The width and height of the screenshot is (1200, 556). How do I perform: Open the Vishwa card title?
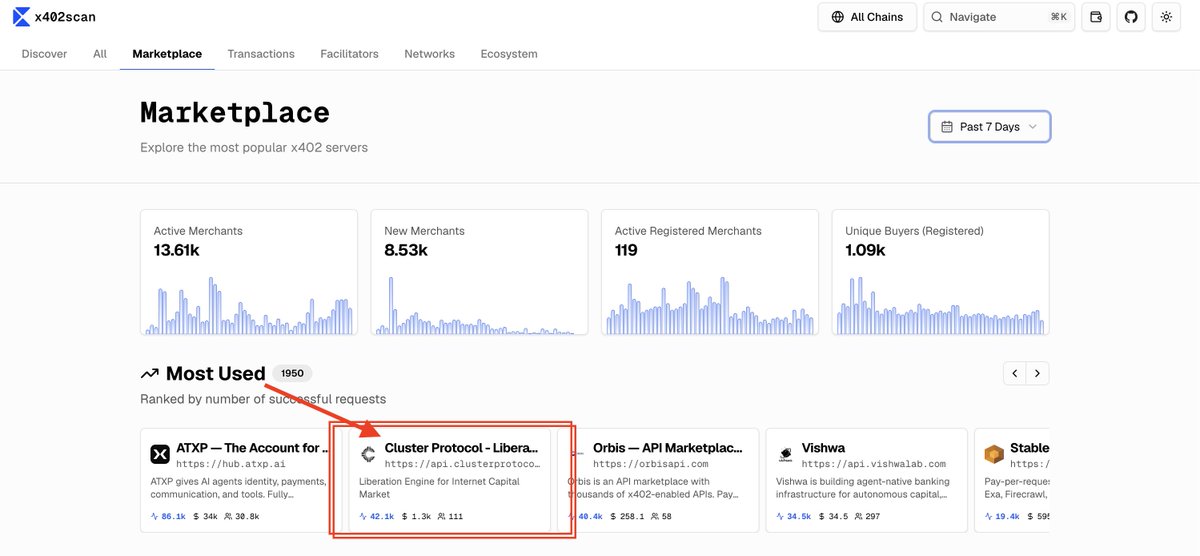823,448
